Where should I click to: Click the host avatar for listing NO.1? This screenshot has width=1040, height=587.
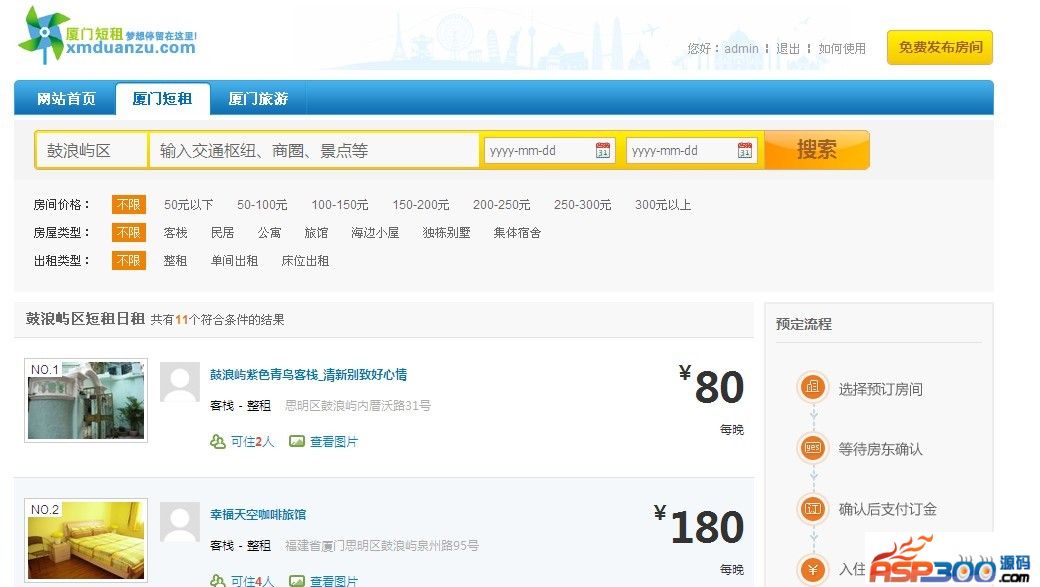click(x=180, y=382)
